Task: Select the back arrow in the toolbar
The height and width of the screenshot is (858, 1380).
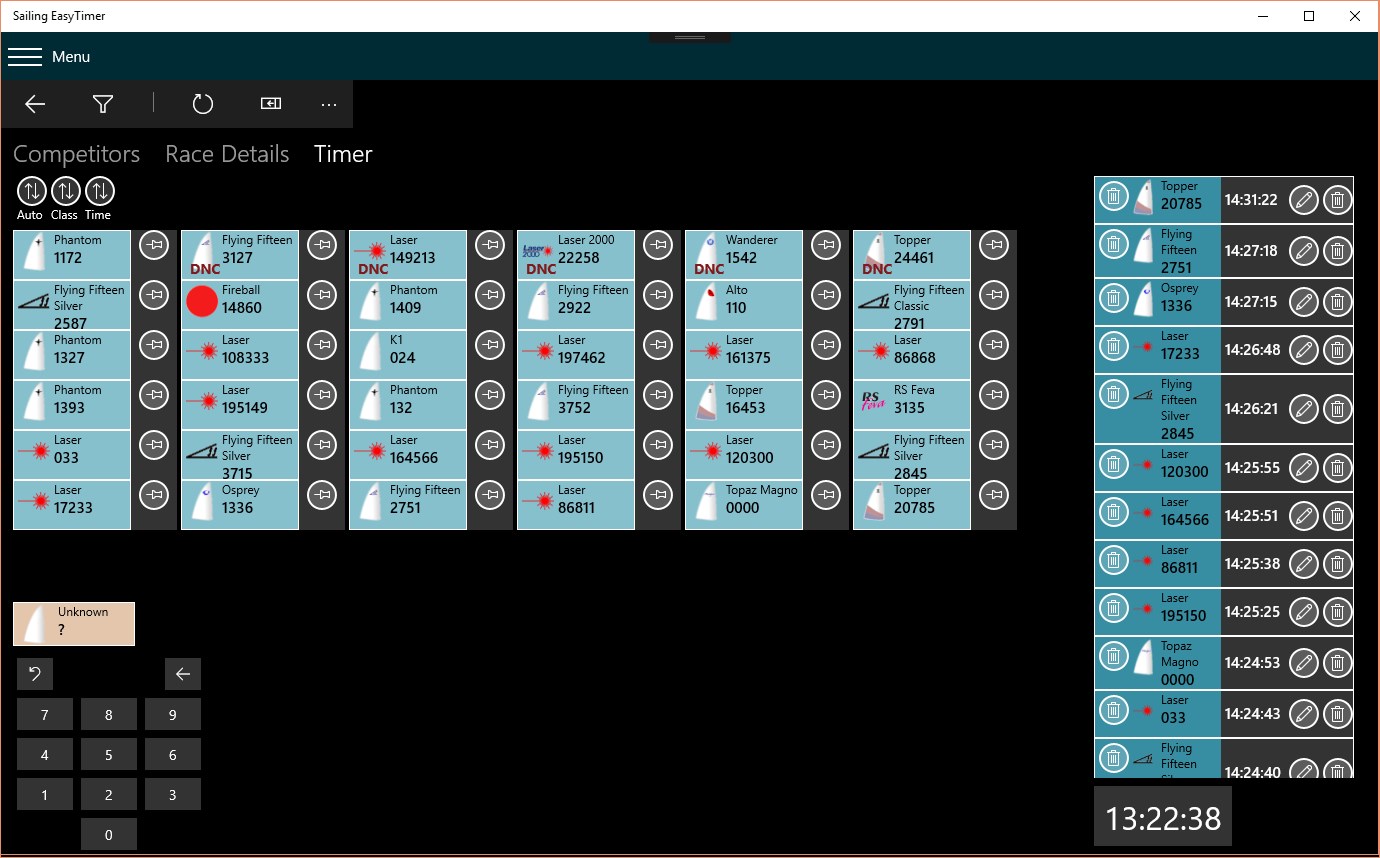Action: click(35, 104)
